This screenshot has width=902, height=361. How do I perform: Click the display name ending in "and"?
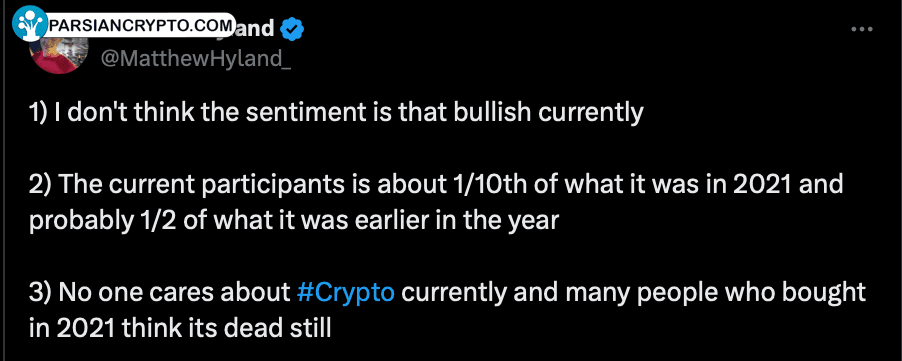255,29
